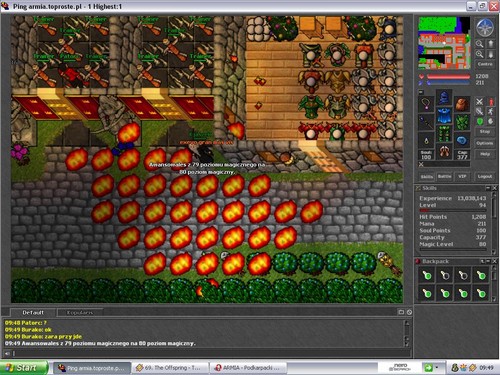
Task: Move minimap up one floor
Action: [491, 44]
